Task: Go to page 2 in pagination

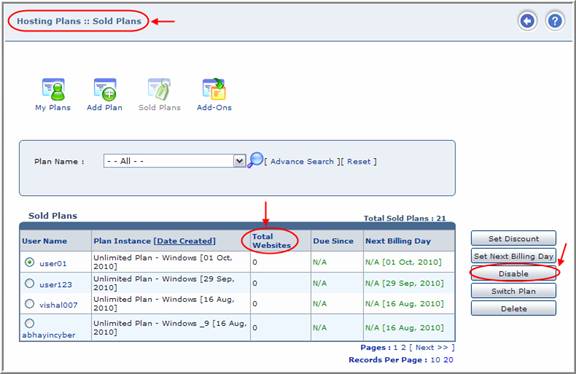Action: 403,348
